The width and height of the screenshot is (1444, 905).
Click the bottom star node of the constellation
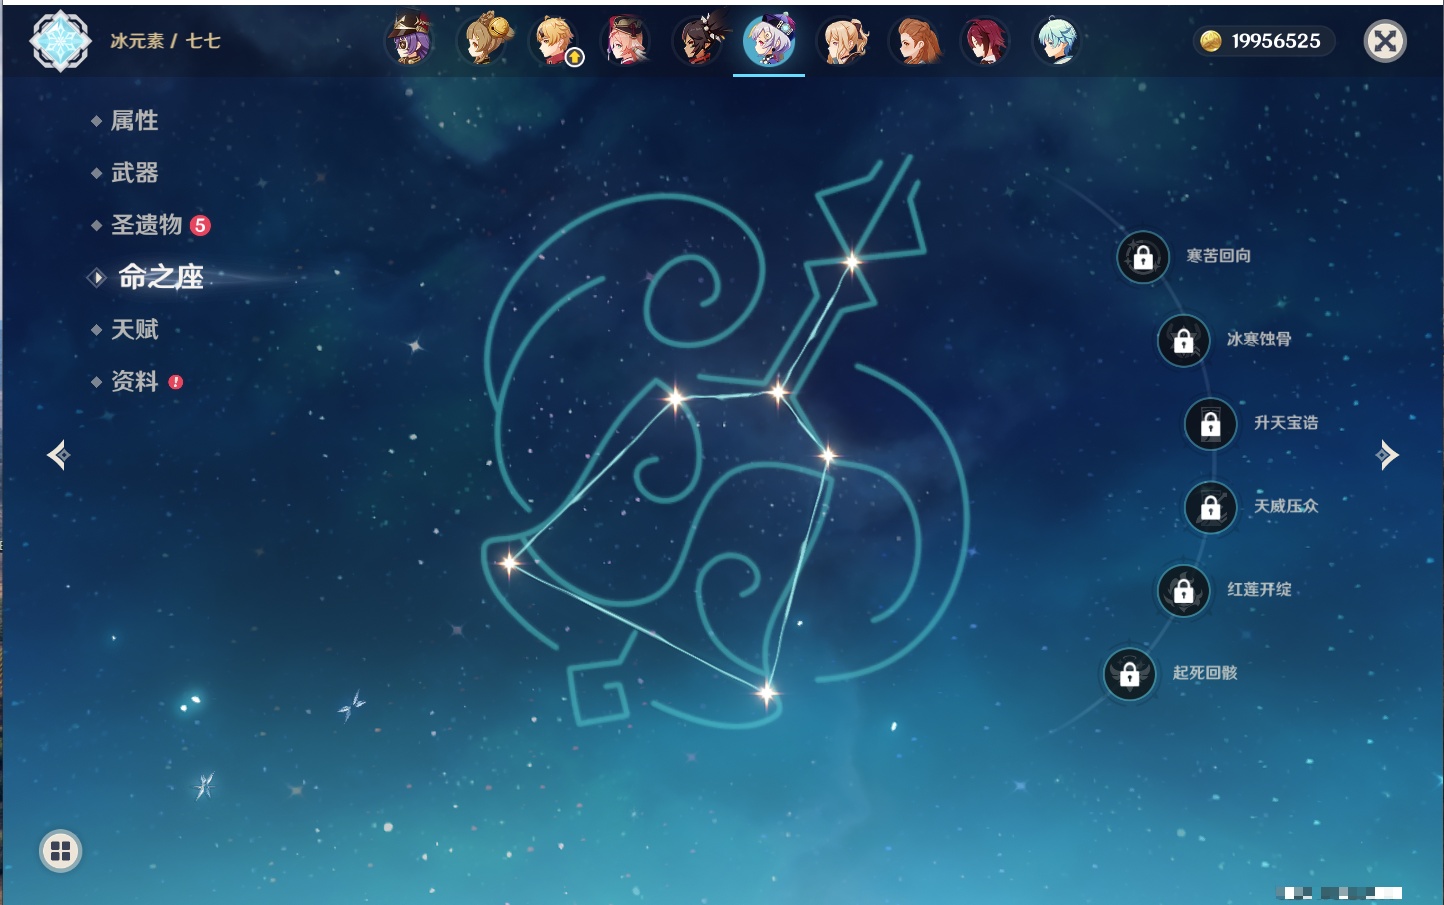tap(766, 692)
